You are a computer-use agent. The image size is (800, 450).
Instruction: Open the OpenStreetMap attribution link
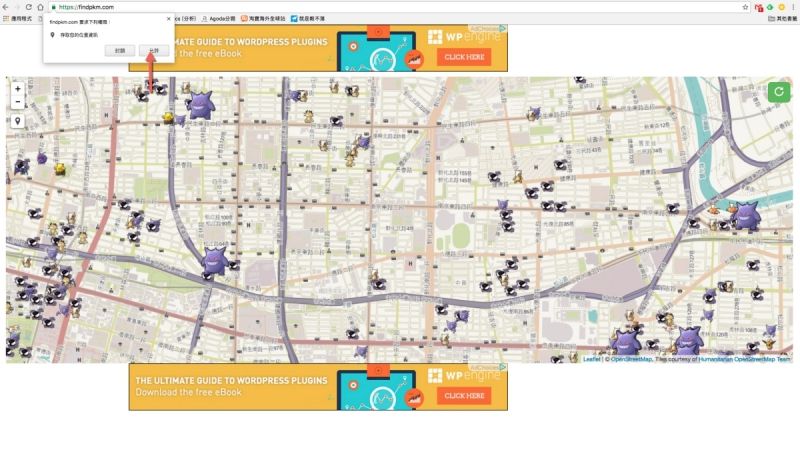click(631, 359)
